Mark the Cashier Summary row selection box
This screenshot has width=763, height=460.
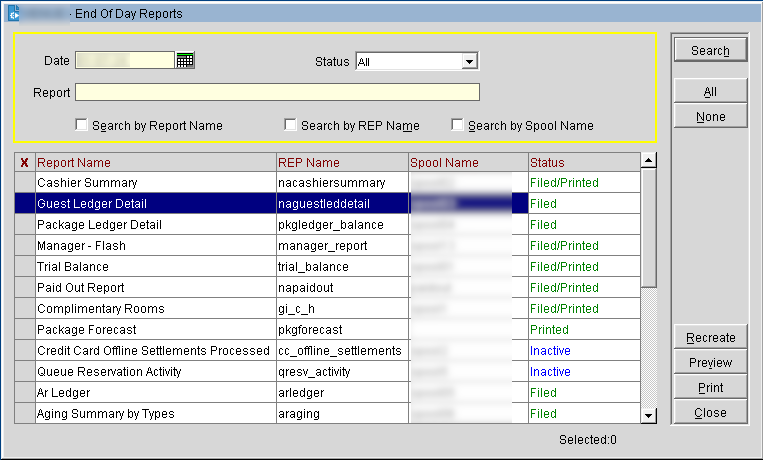(25, 183)
